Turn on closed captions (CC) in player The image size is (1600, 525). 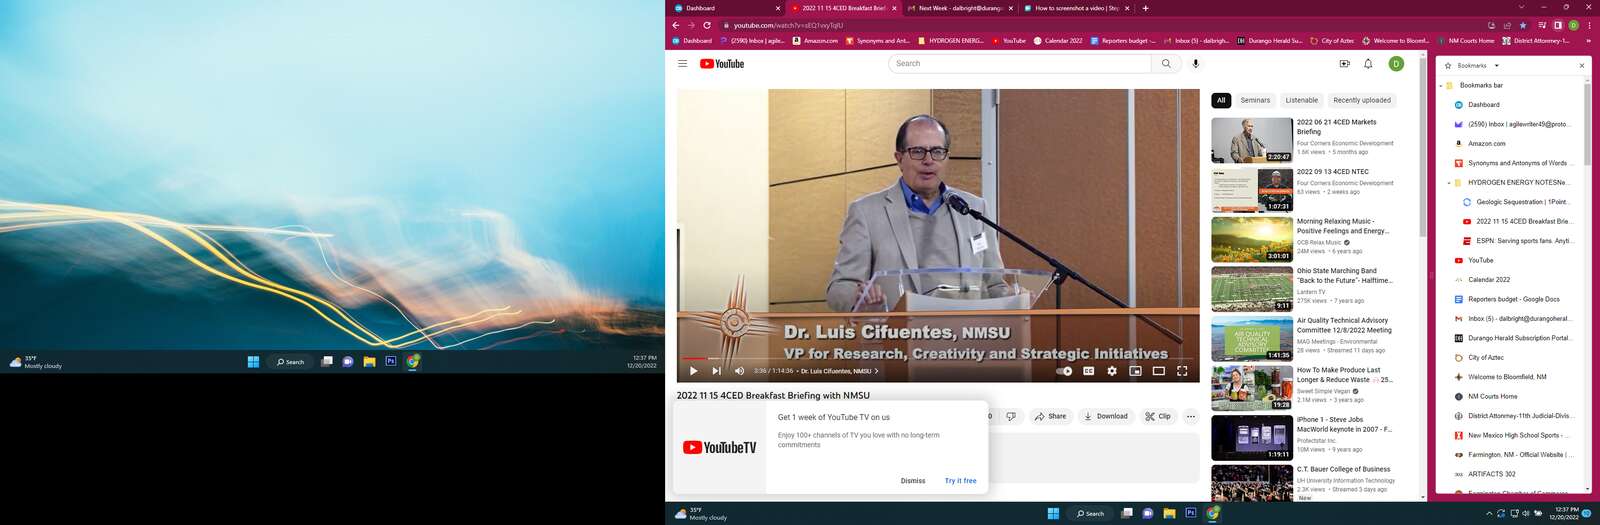point(1088,371)
